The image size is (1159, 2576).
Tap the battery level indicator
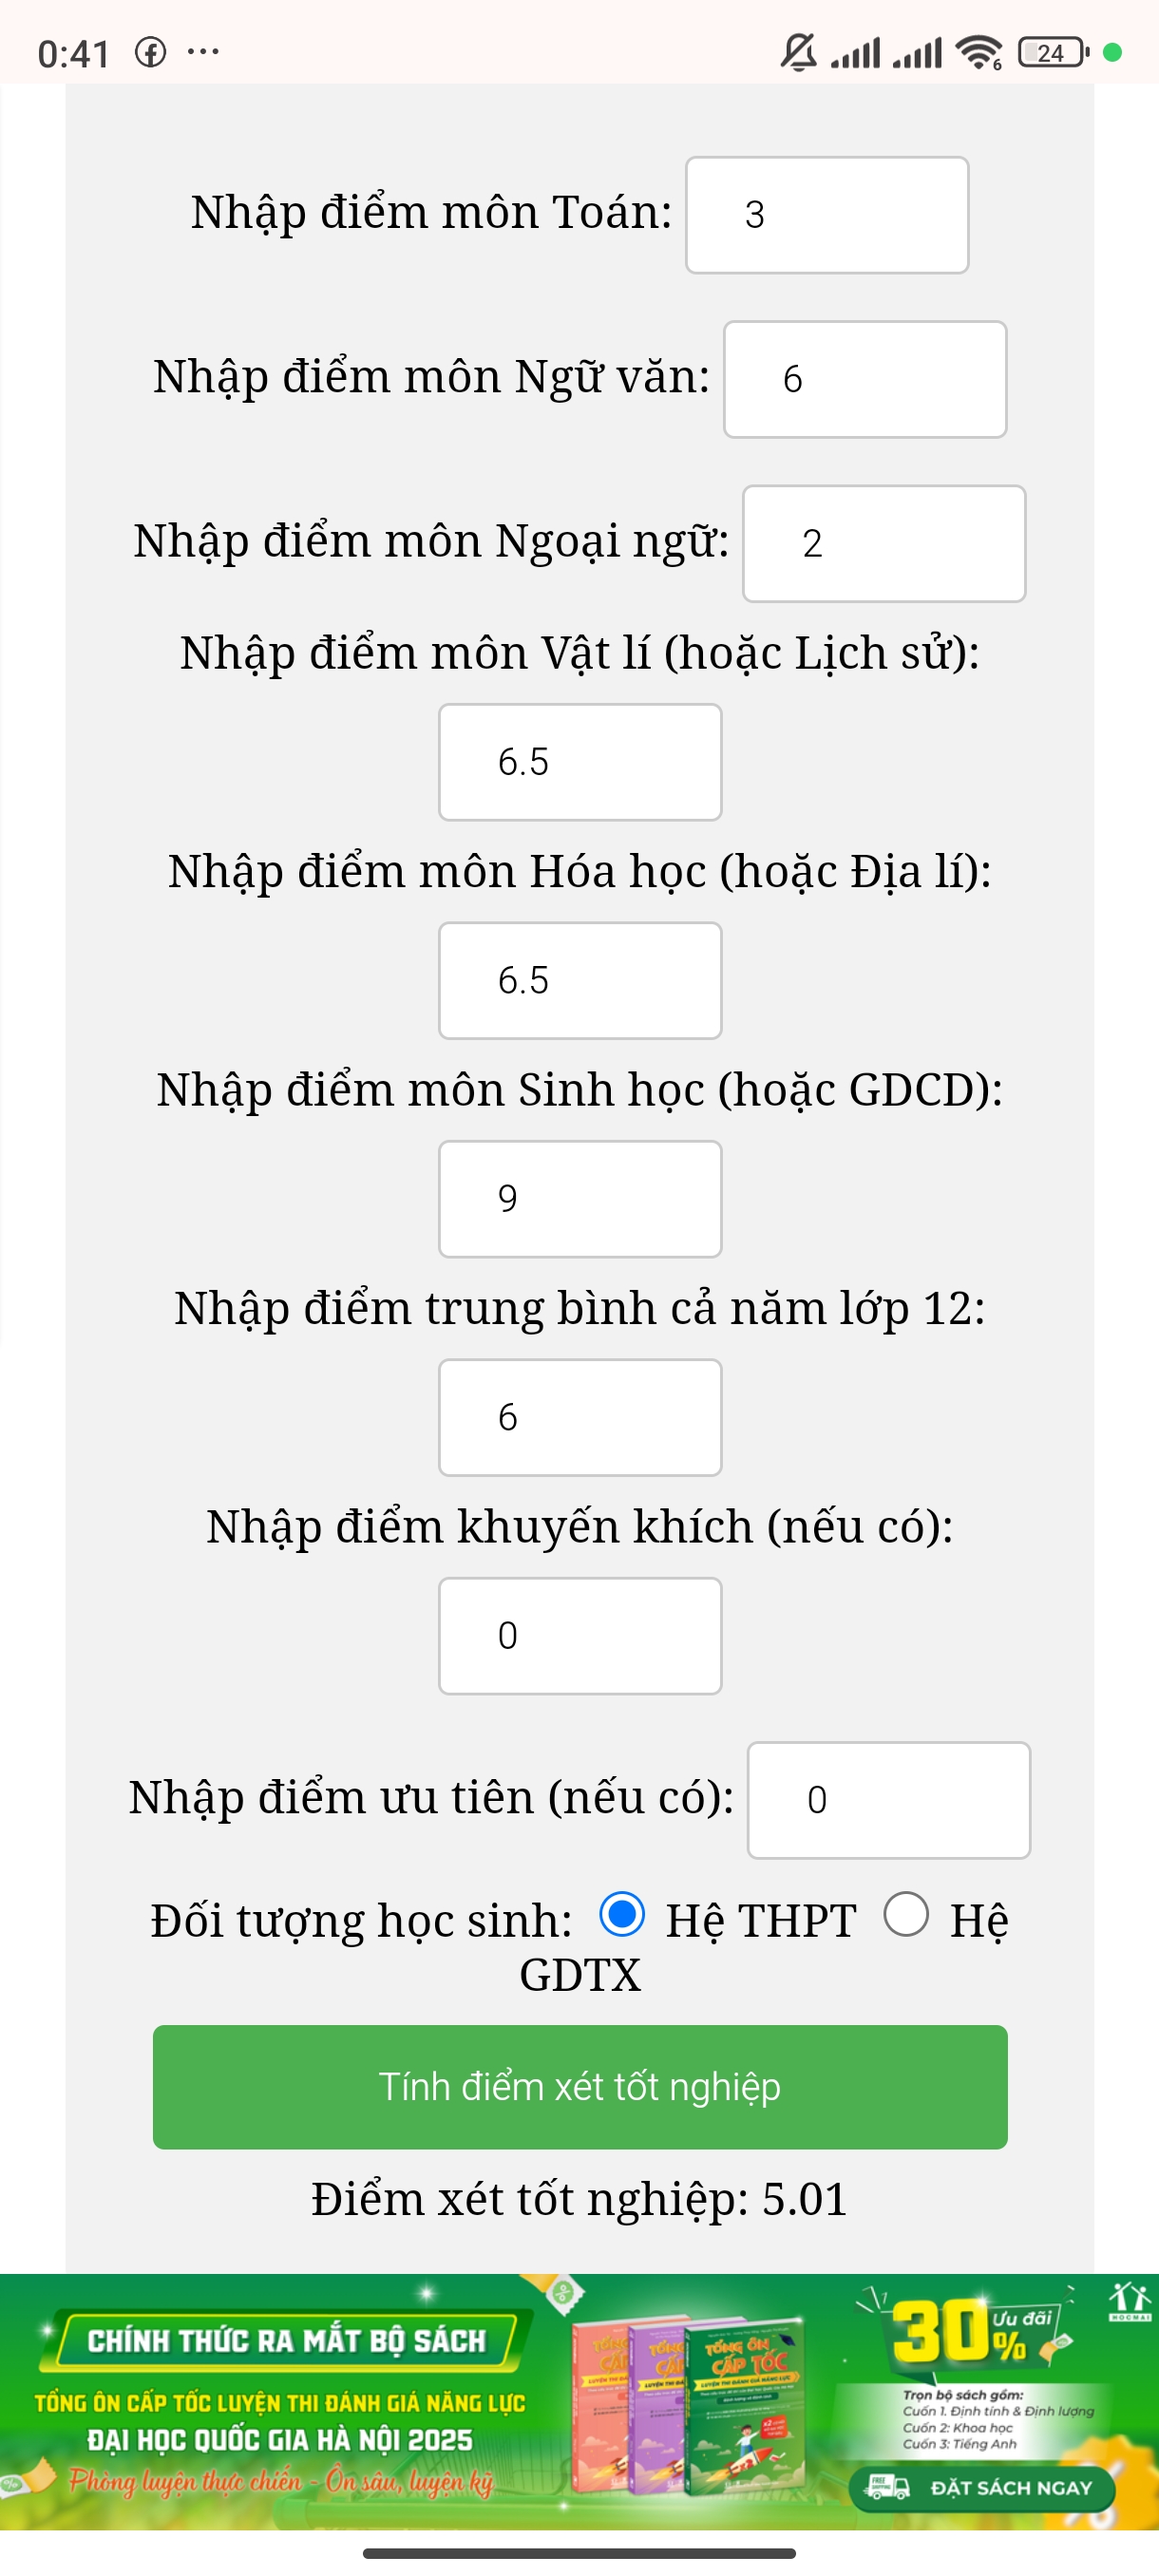(1053, 52)
